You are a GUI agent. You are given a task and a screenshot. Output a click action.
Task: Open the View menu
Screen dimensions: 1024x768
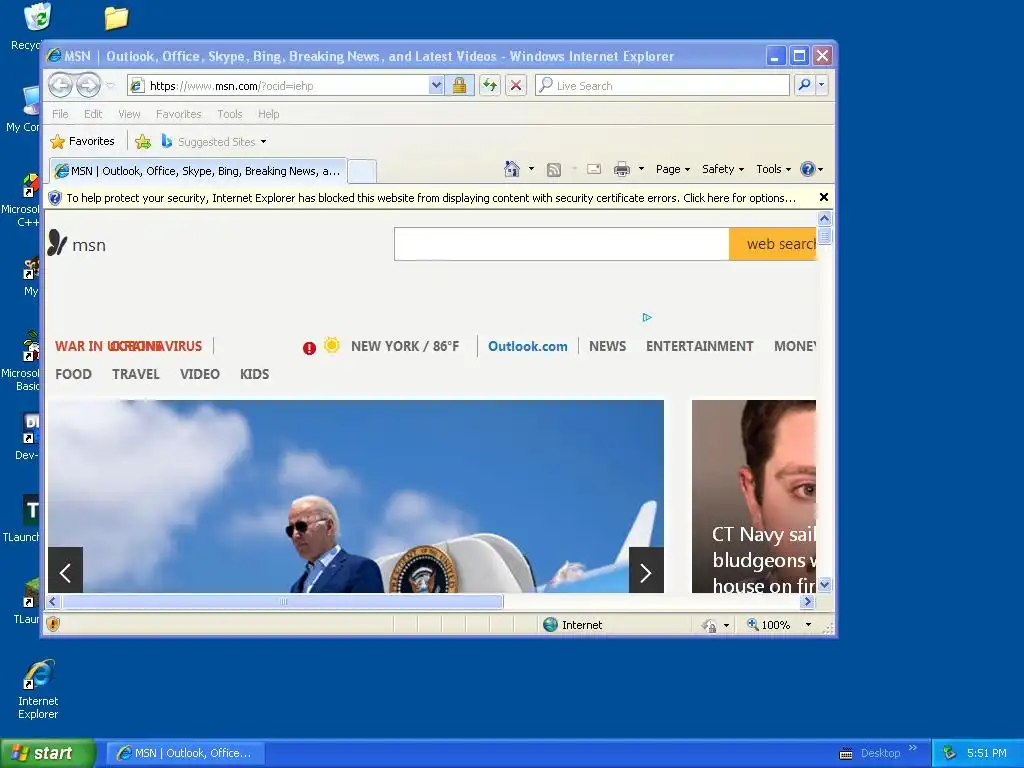click(x=129, y=114)
